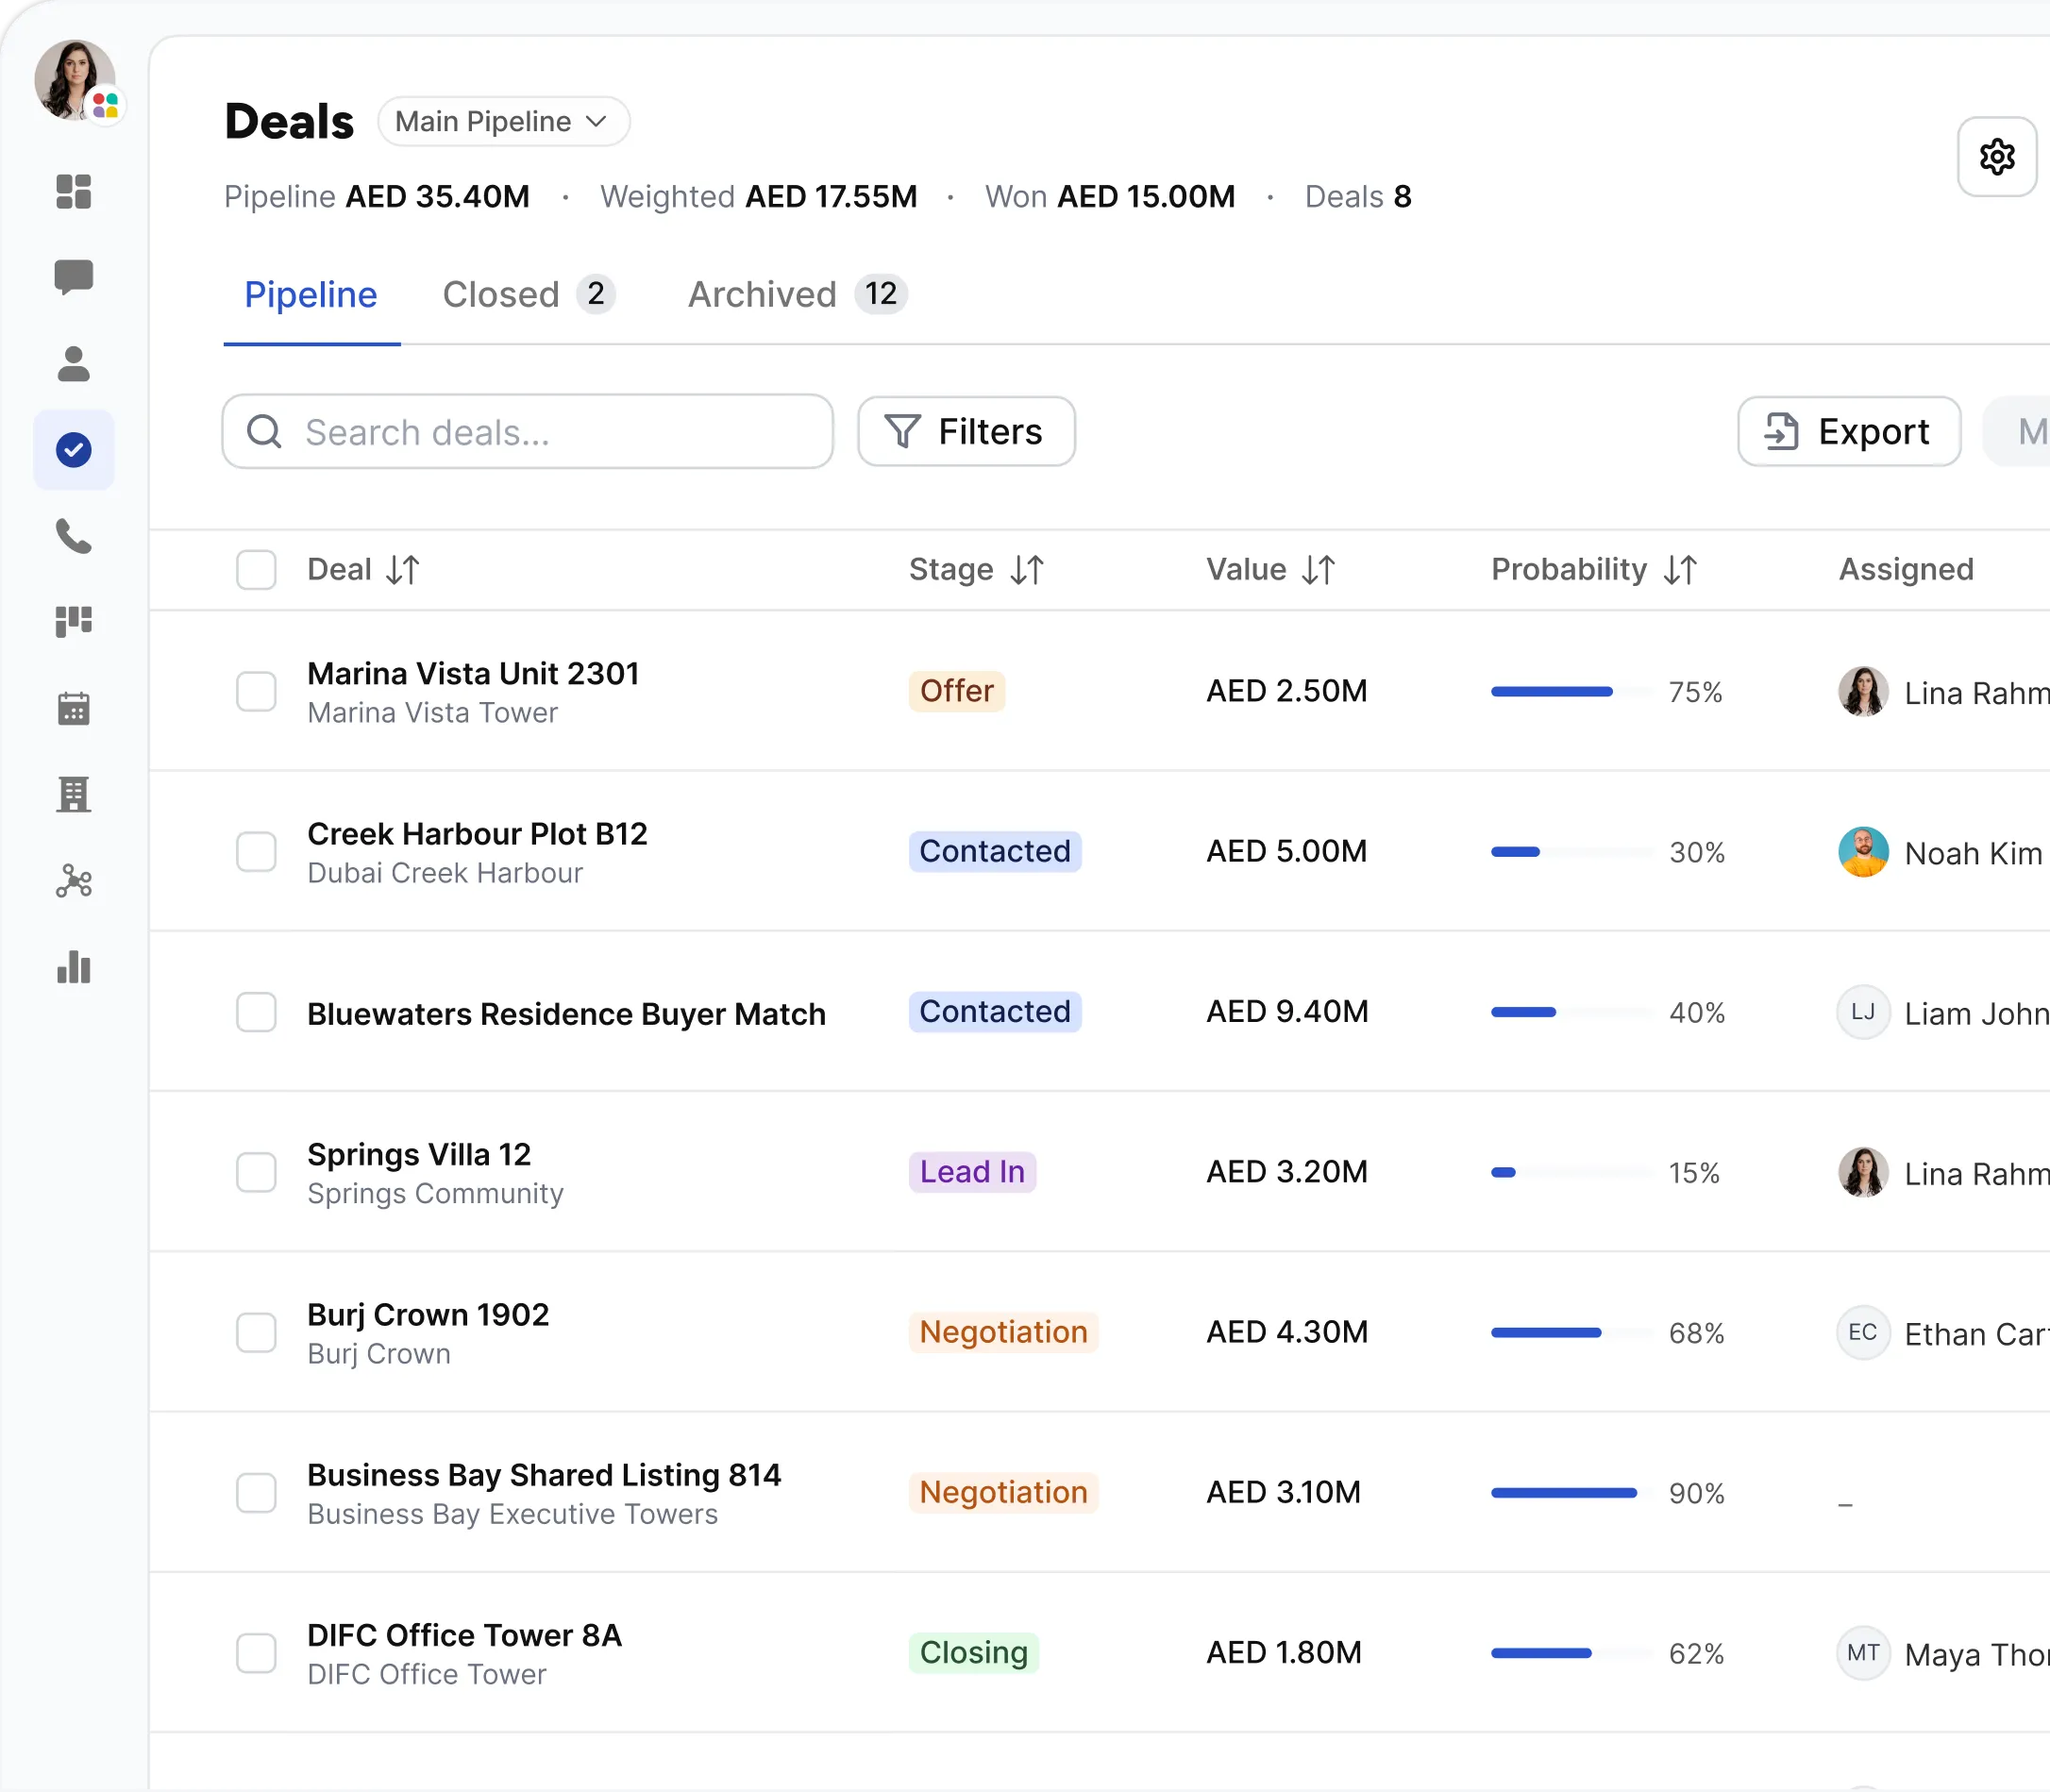
Task: Open the Burj Crown 1902 deal
Action: pyautogui.click(x=428, y=1315)
